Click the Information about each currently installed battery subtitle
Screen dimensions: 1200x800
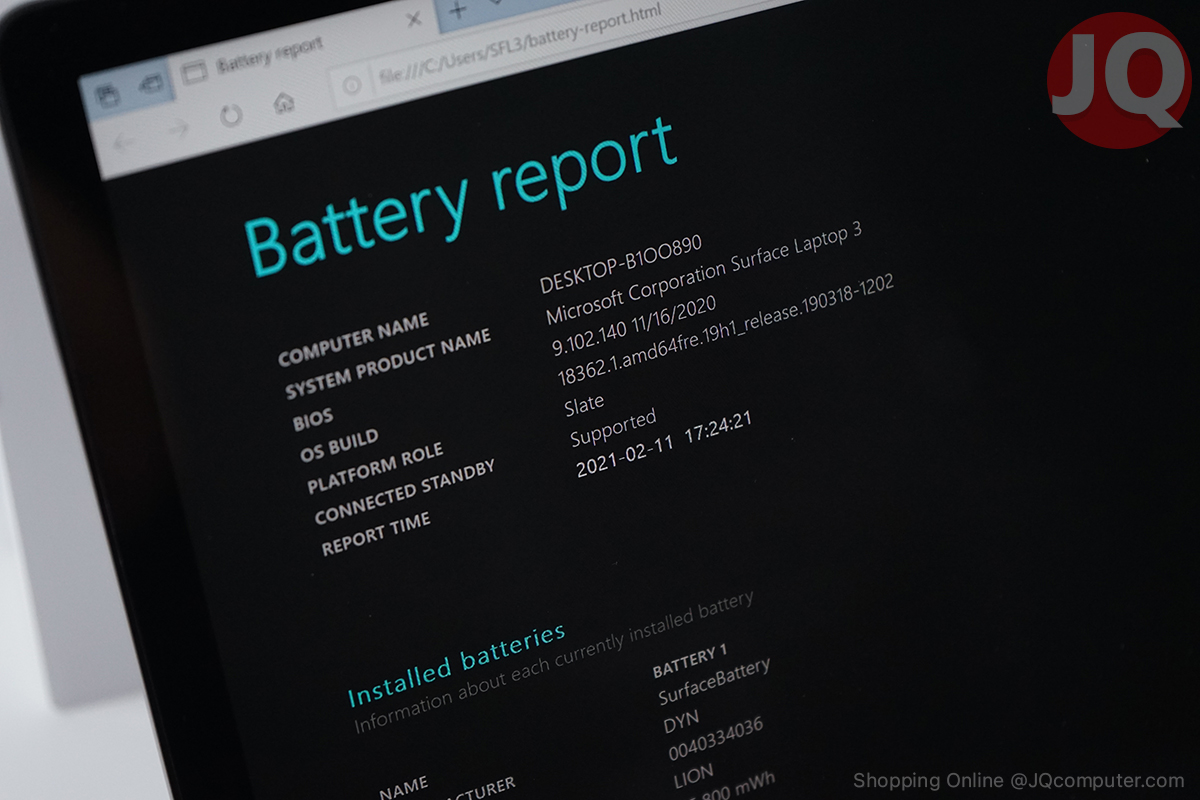click(554, 664)
